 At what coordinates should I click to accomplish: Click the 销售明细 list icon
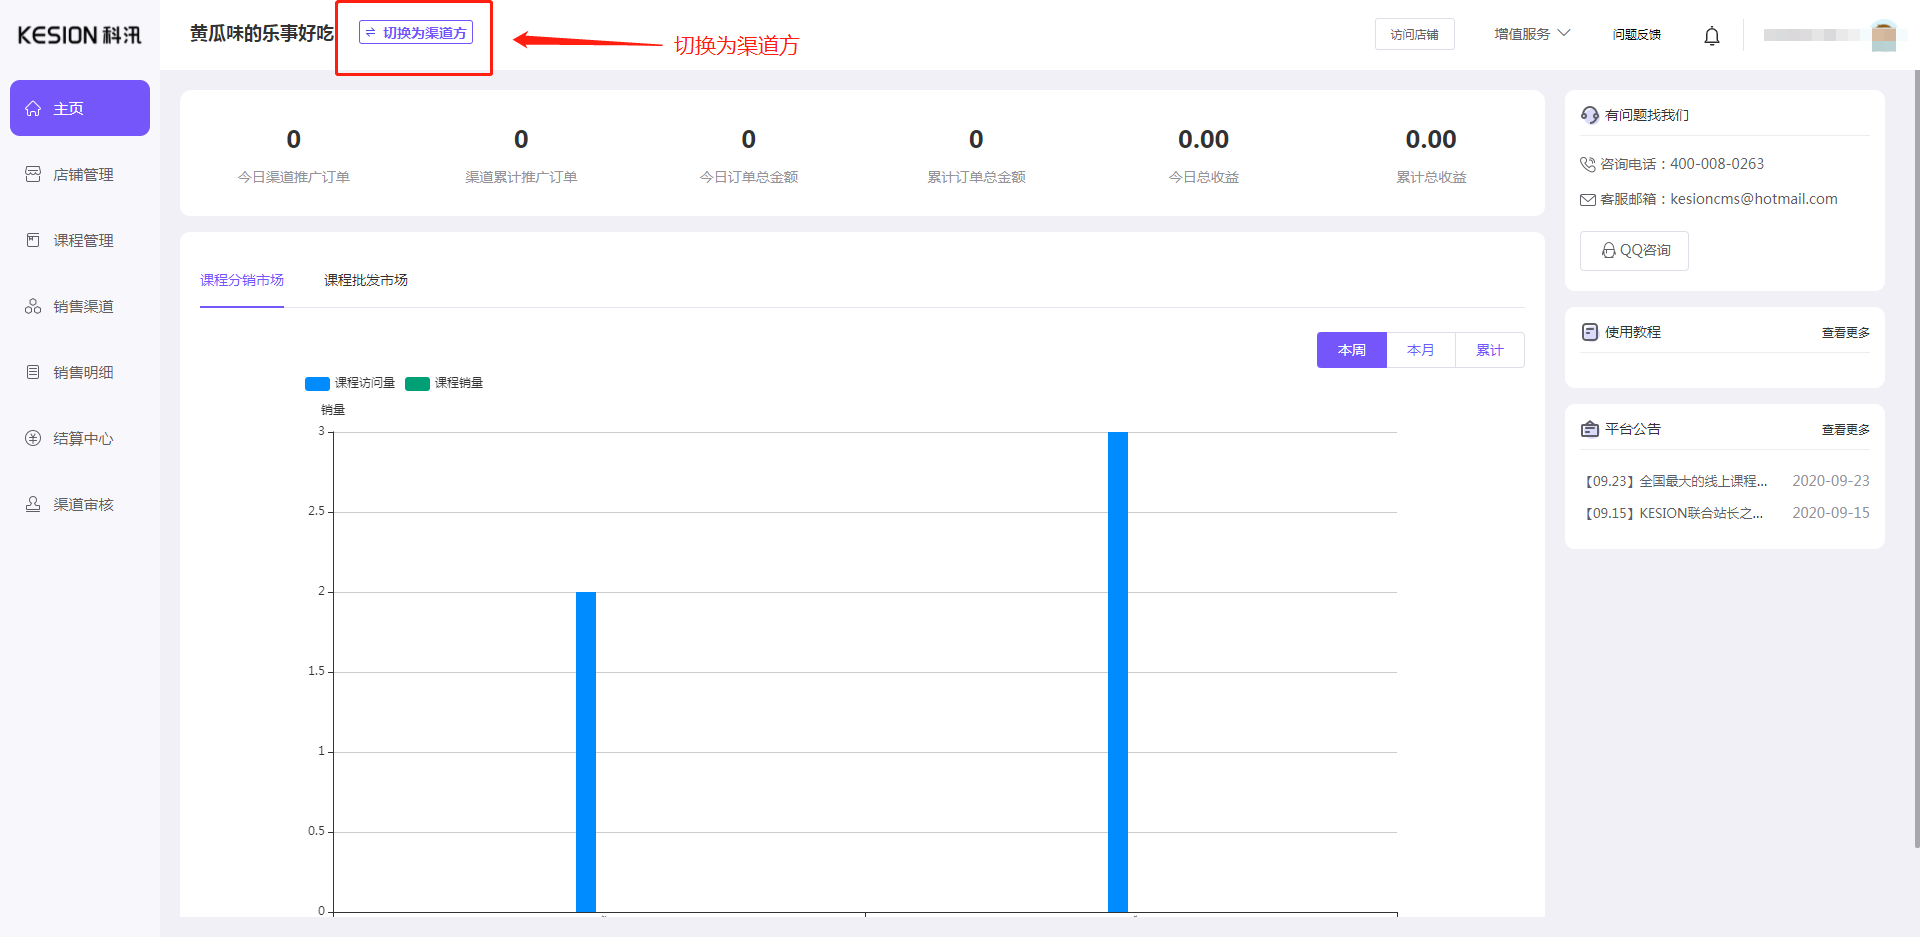pos(33,372)
